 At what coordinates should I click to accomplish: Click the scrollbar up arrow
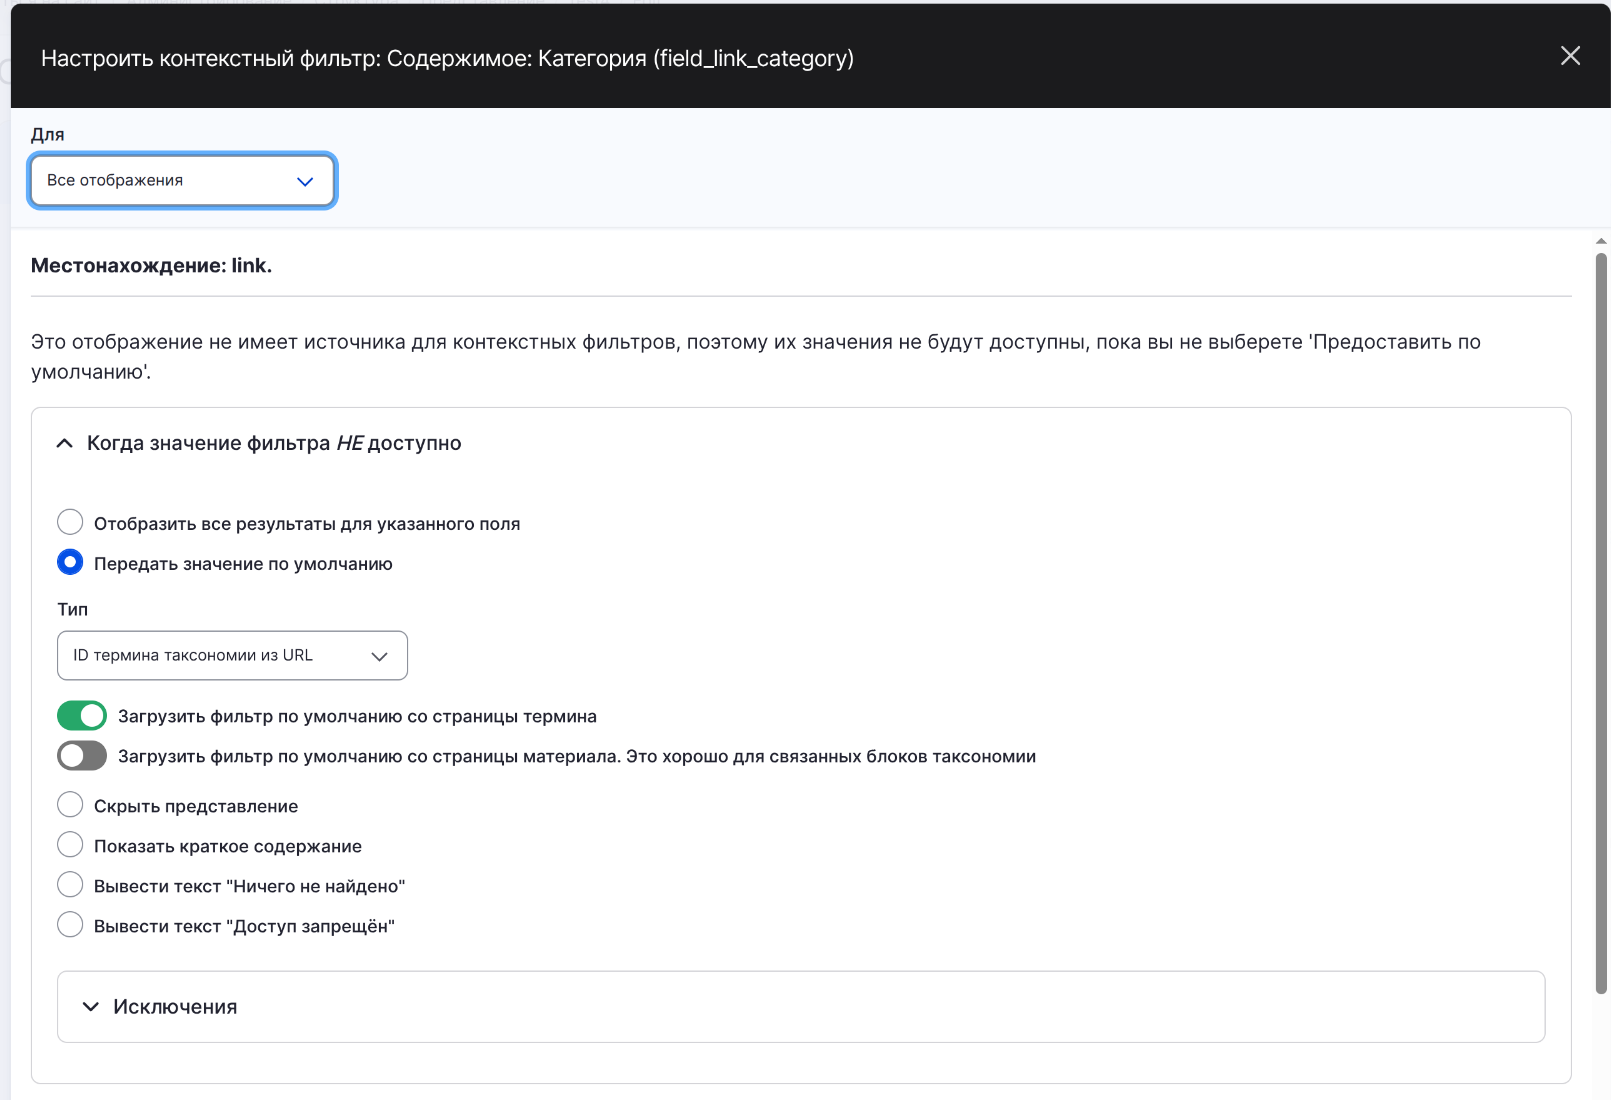pos(1601,241)
